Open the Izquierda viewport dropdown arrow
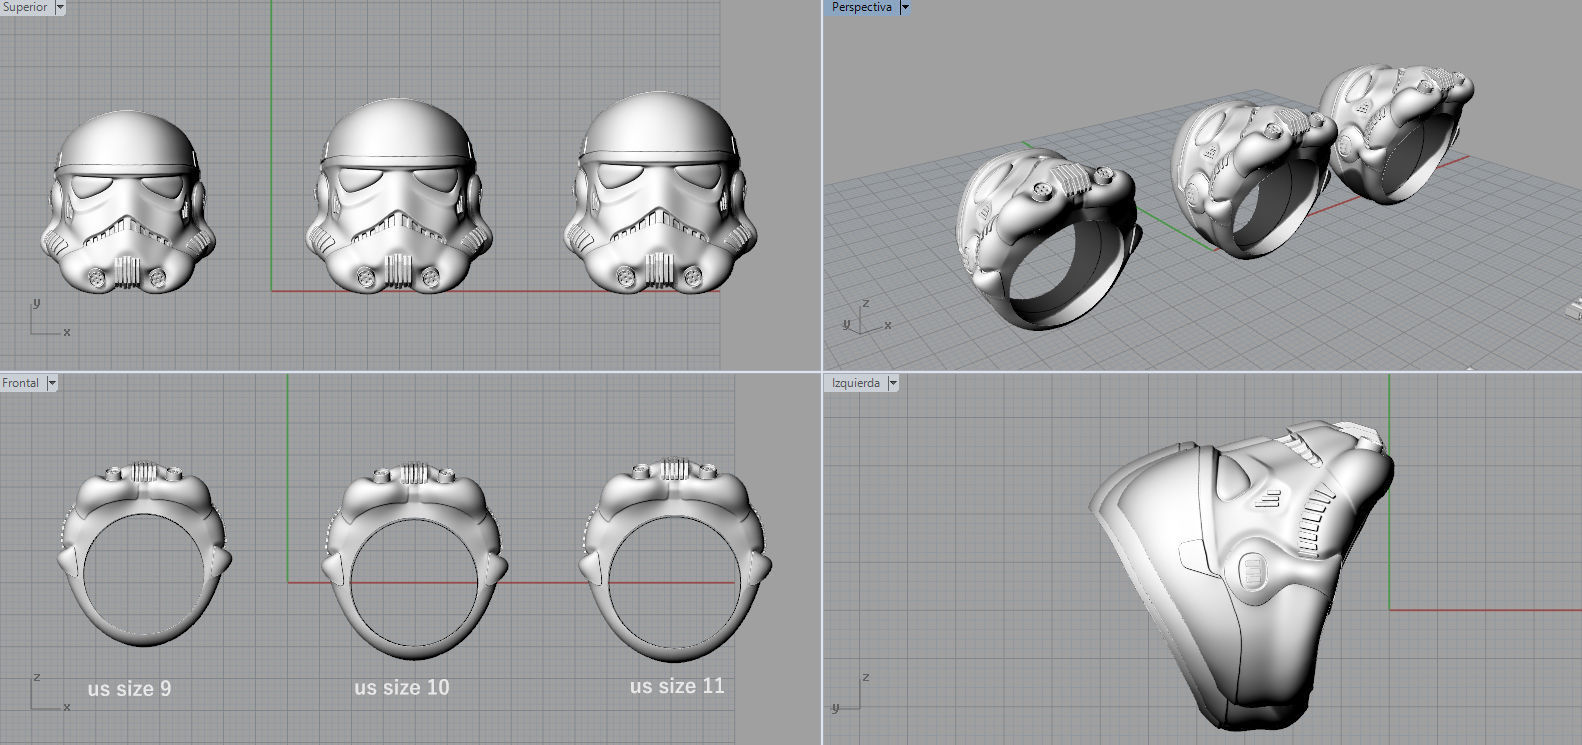The height and width of the screenshot is (745, 1582). pyautogui.click(x=893, y=383)
